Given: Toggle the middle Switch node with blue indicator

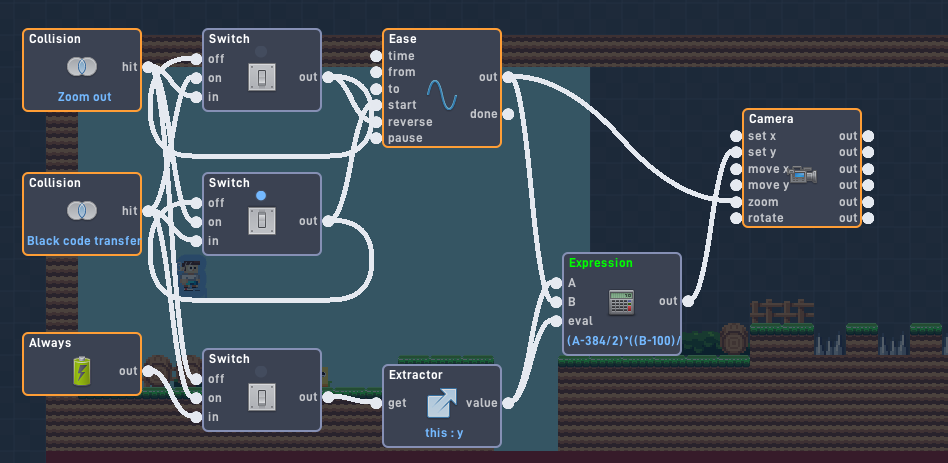Looking at the screenshot, I should [x=262, y=221].
